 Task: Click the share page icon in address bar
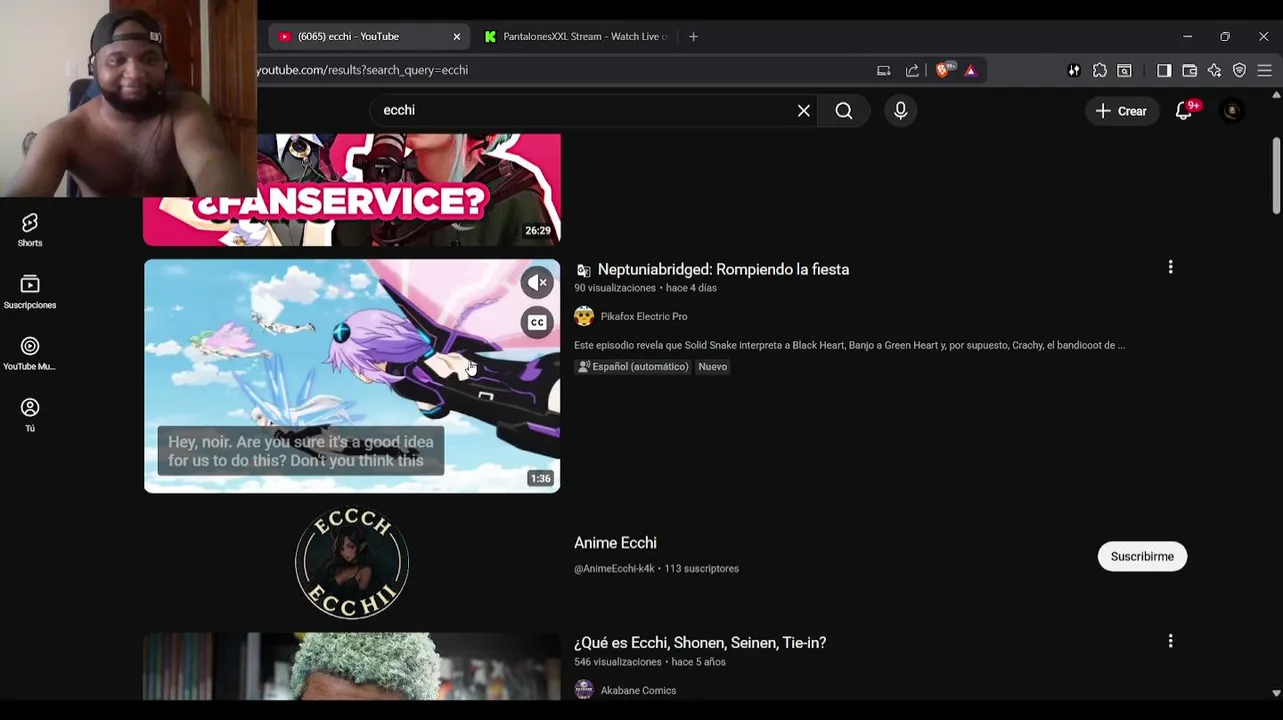click(x=912, y=70)
